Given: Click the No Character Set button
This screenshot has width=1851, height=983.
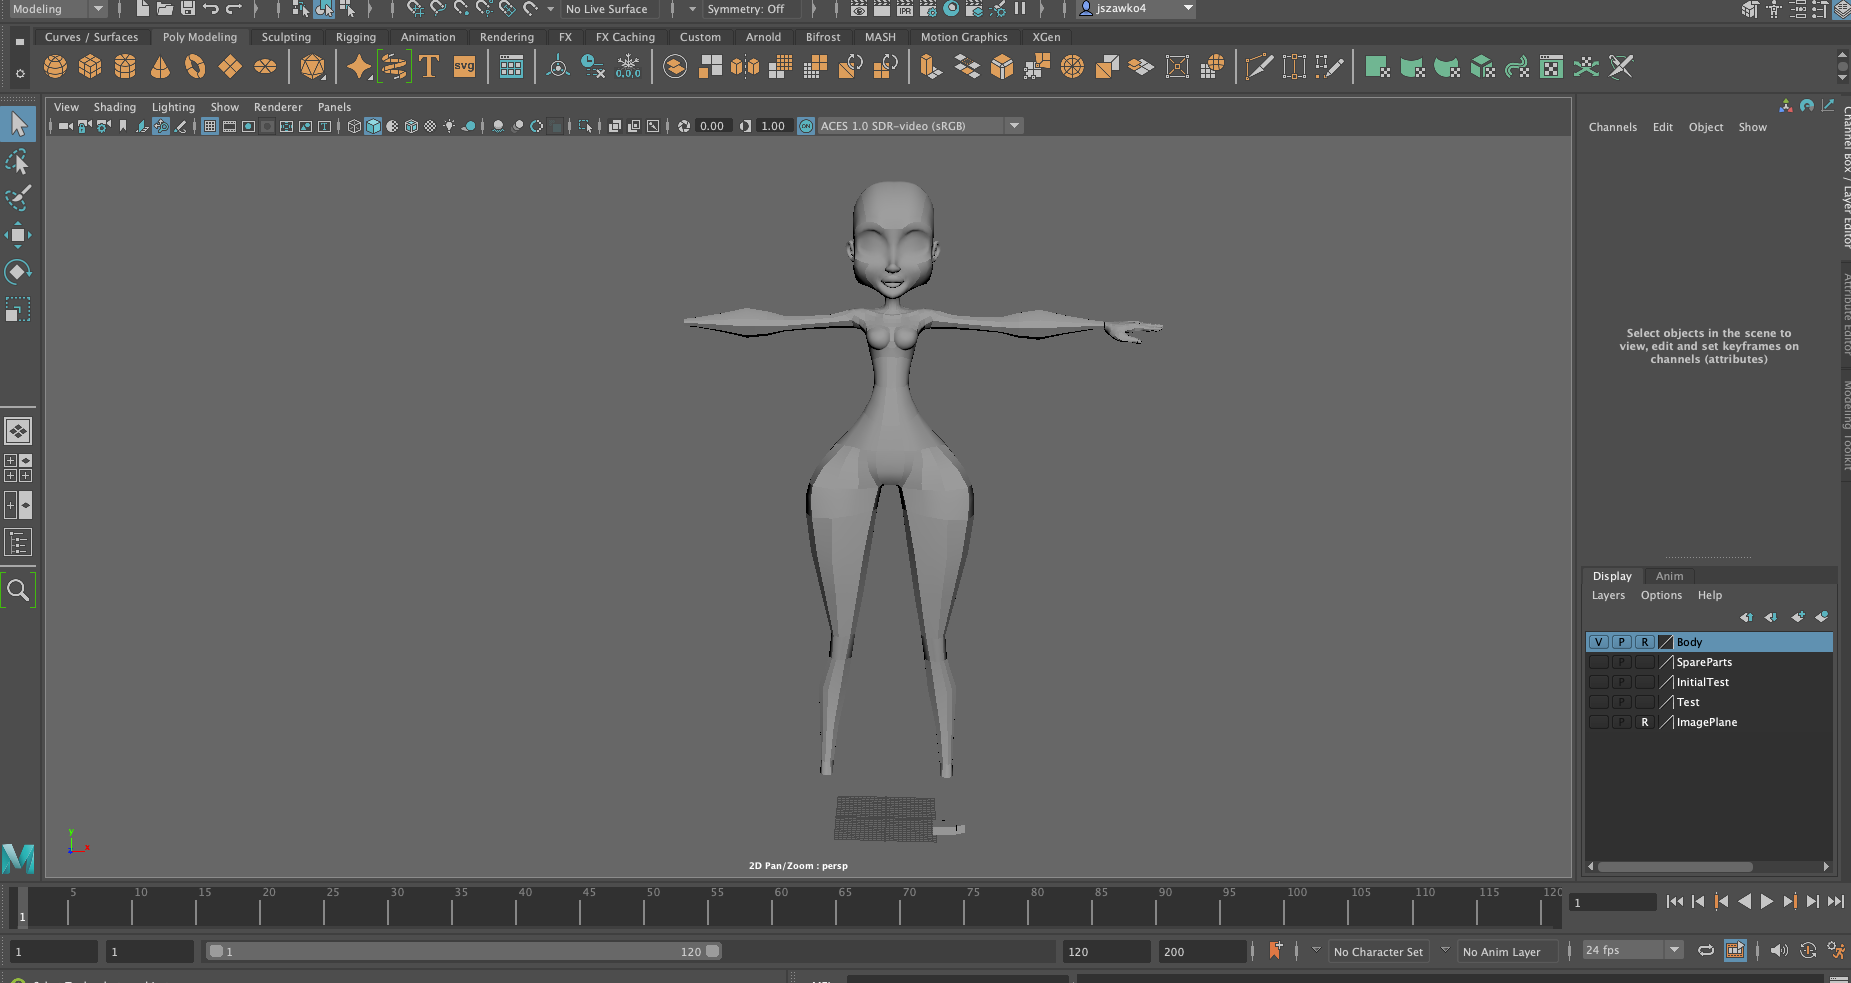Looking at the screenshot, I should tap(1377, 952).
